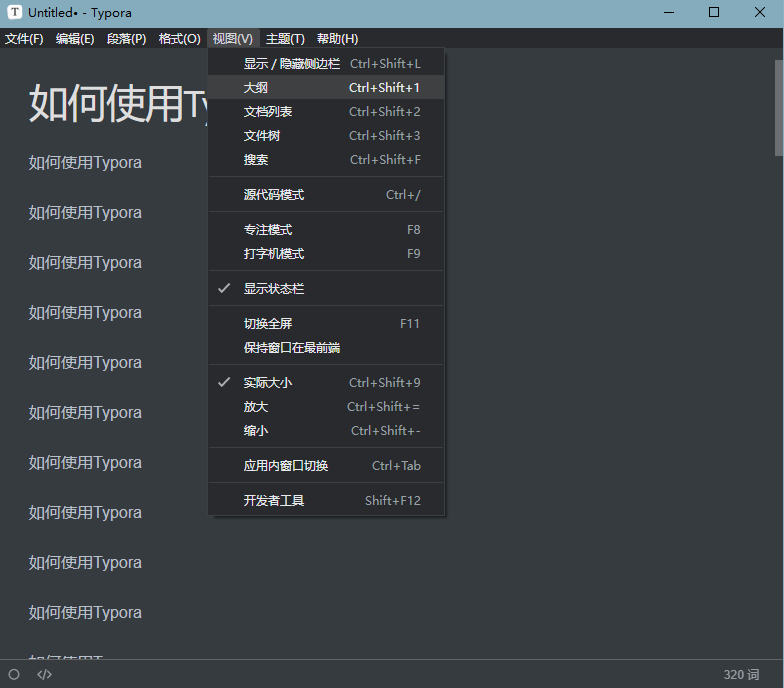Image resolution: width=784 pixels, height=688 pixels.
Task: Click the sidebar toggle circle icon in status bar
Action: (14, 674)
